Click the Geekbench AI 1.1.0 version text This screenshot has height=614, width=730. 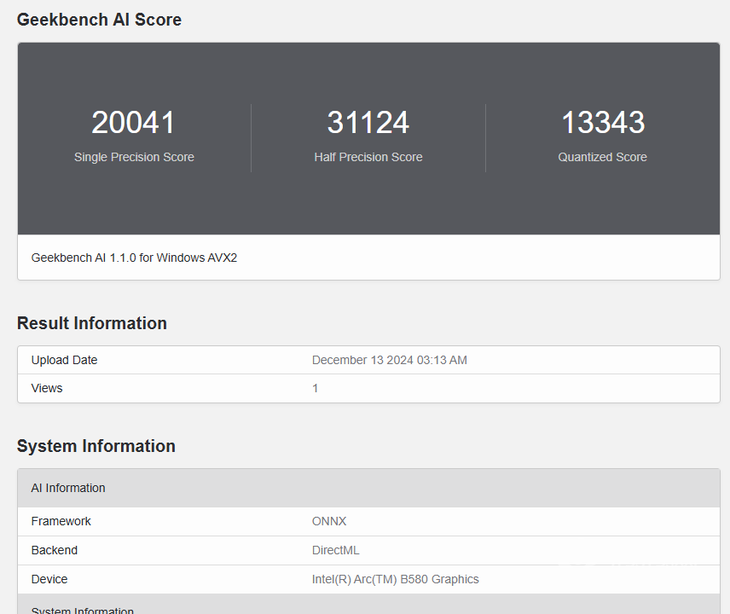point(134,257)
